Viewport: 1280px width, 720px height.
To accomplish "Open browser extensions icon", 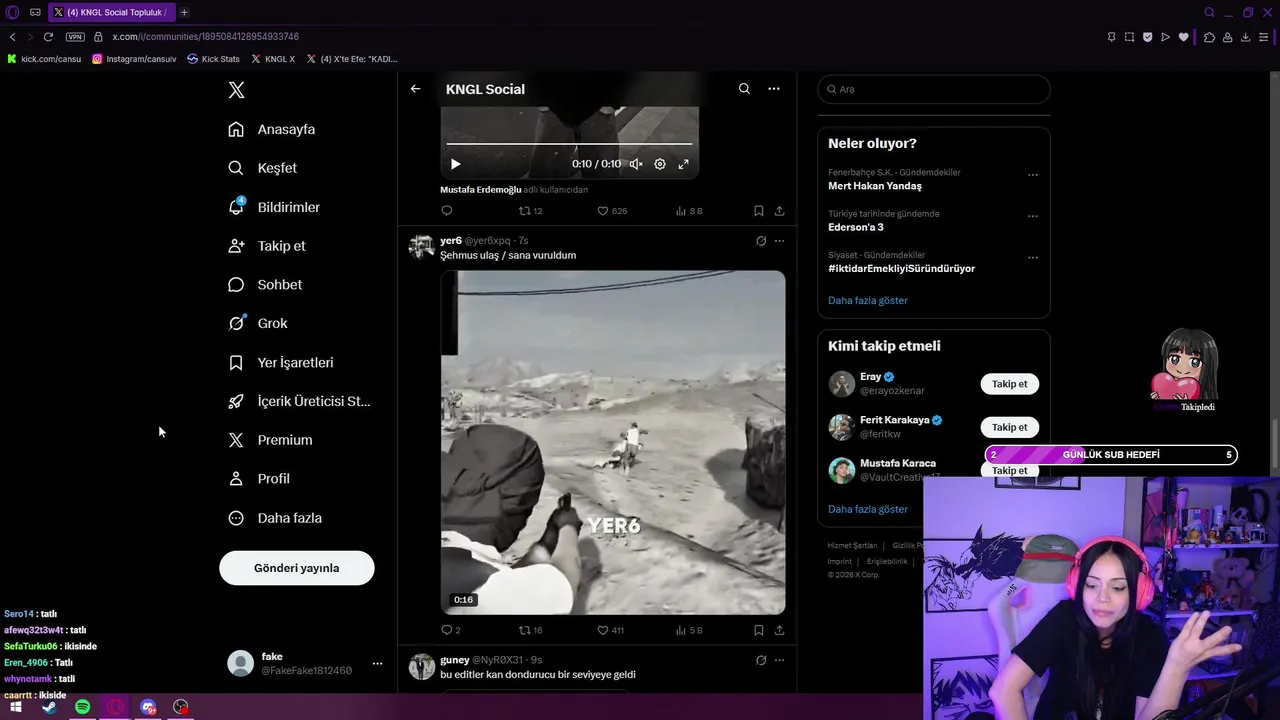I will pos(1209,37).
